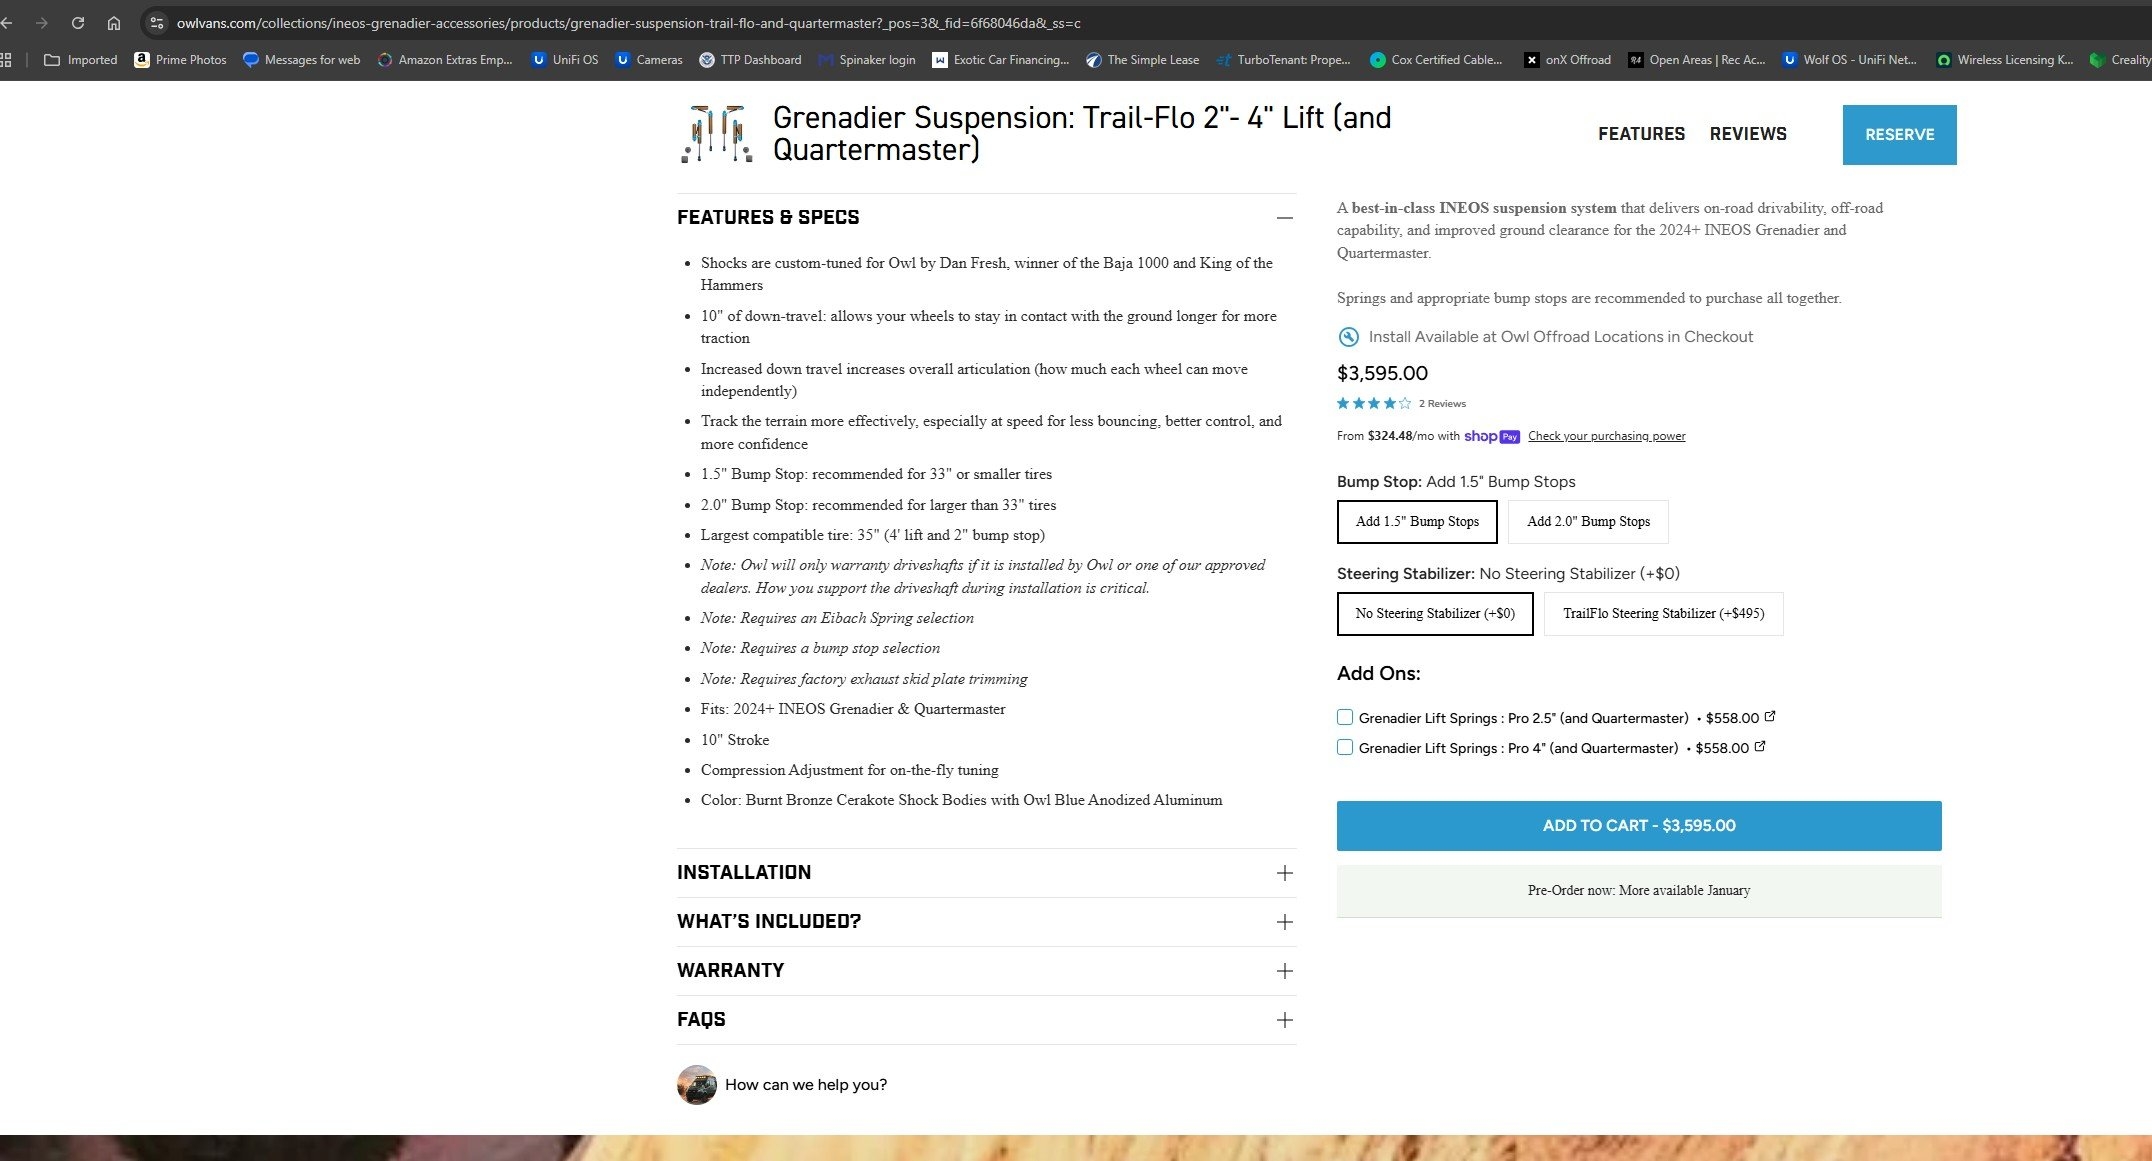Open the chat widget avatar
The height and width of the screenshot is (1161, 2152).
tap(697, 1085)
